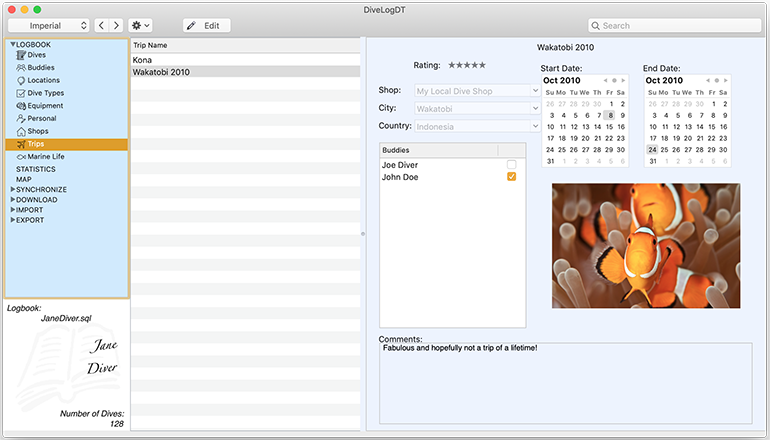Select the Trips airplane icon
Viewport: 770px width, 440px height.
tap(21, 144)
